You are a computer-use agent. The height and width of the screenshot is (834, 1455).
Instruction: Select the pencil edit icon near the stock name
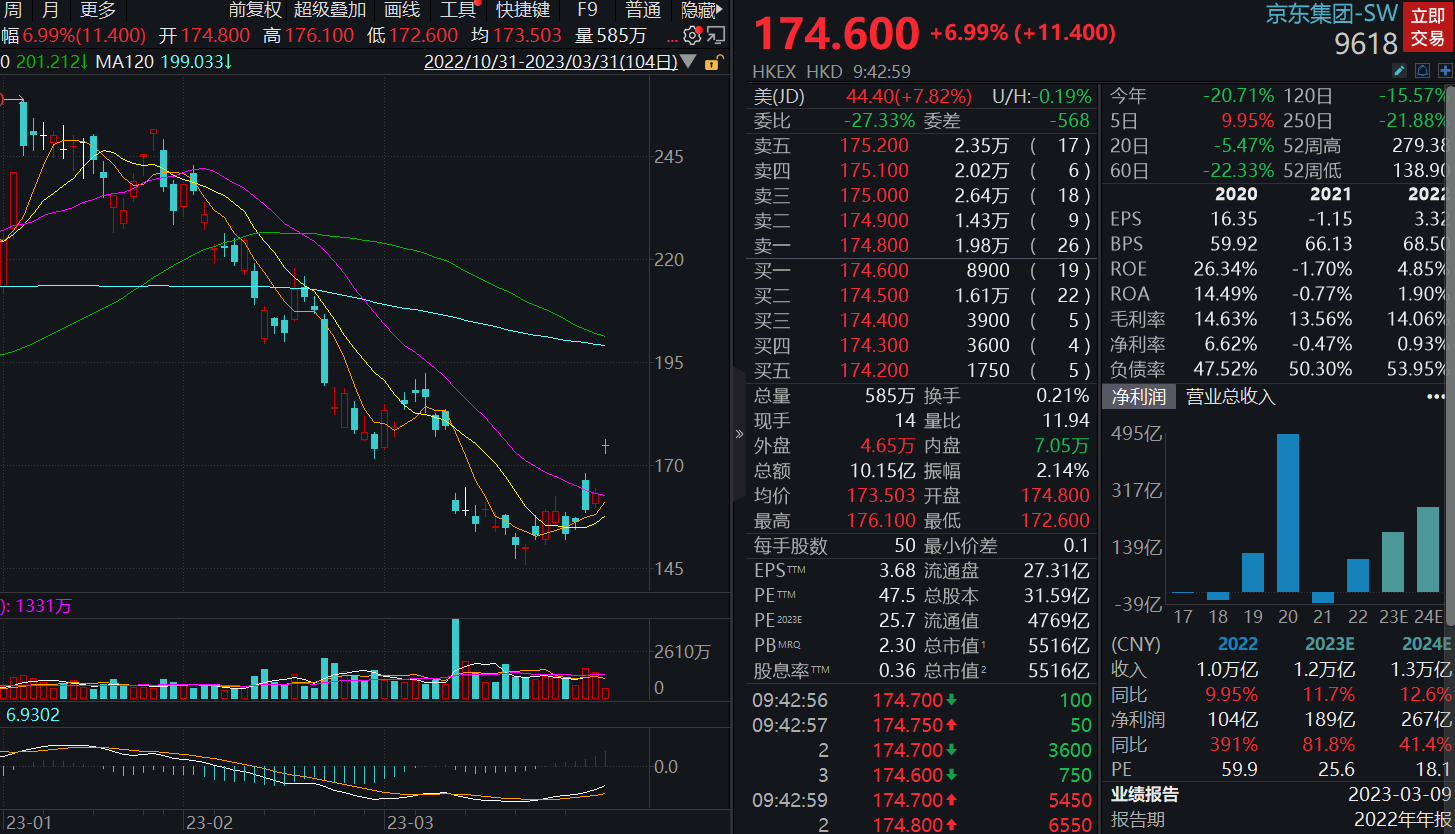1399,70
